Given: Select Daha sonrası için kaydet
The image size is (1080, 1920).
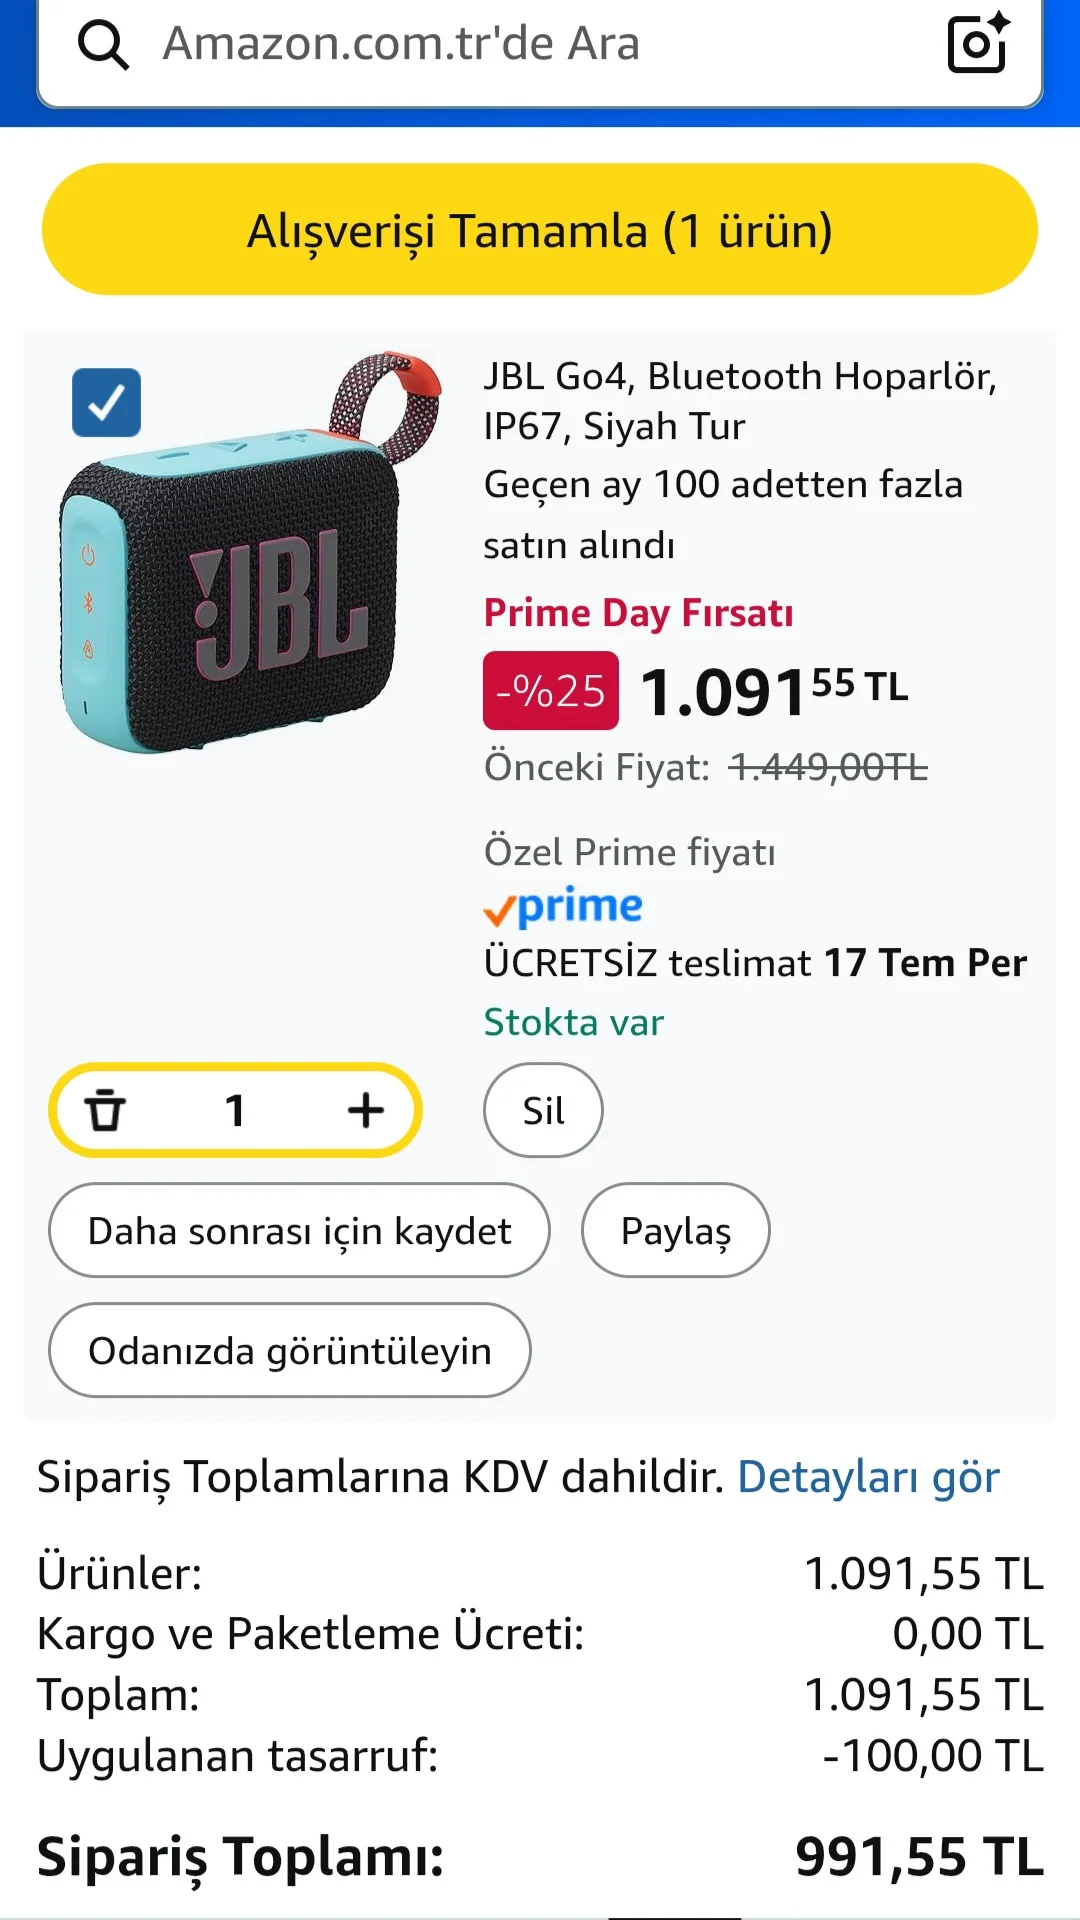Looking at the screenshot, I should click(x=299, y=1231).
